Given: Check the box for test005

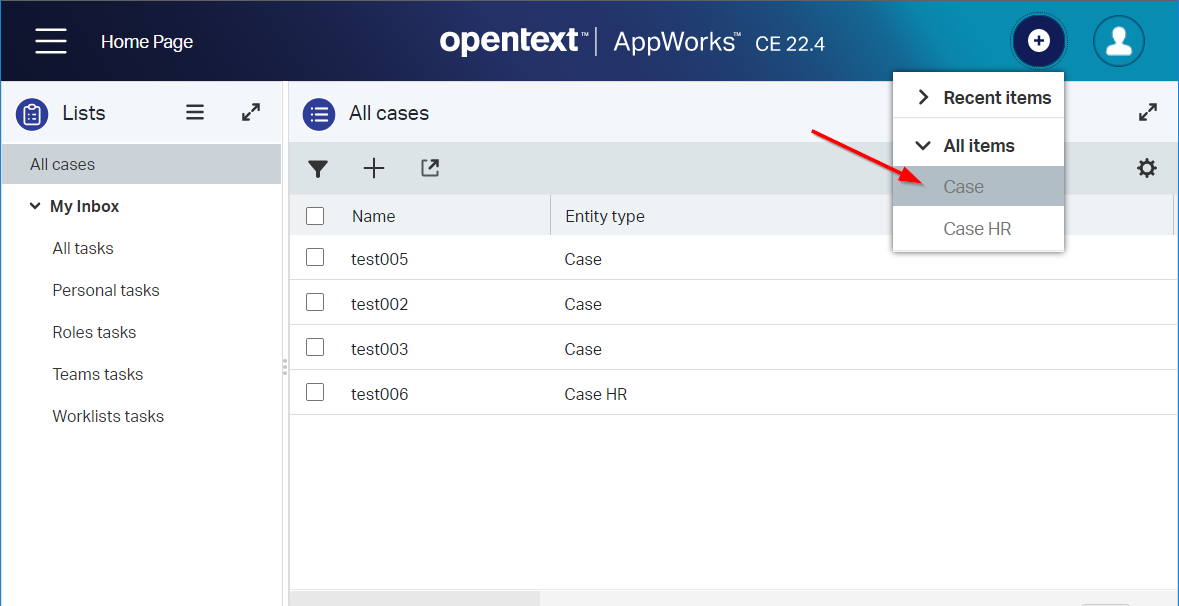Looking at the screenshot, I should coord(315,258).
